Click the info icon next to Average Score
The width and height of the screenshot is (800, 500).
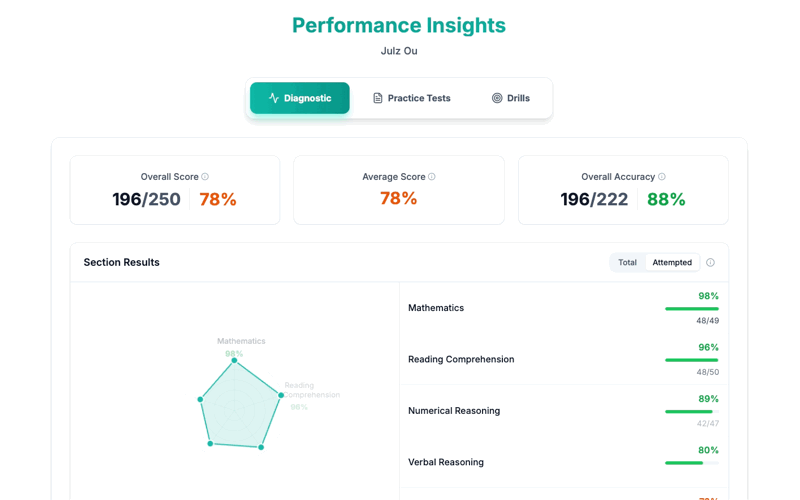pos(432,177)
